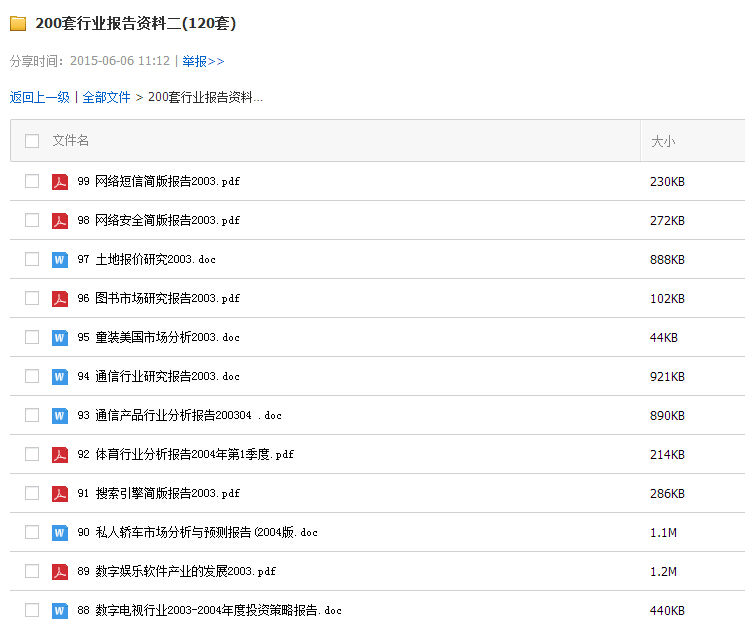The width and height of the screenshot is (745, 619).
Task: Click Word icon for 97 土地报价研究2003
Action: 60,259
